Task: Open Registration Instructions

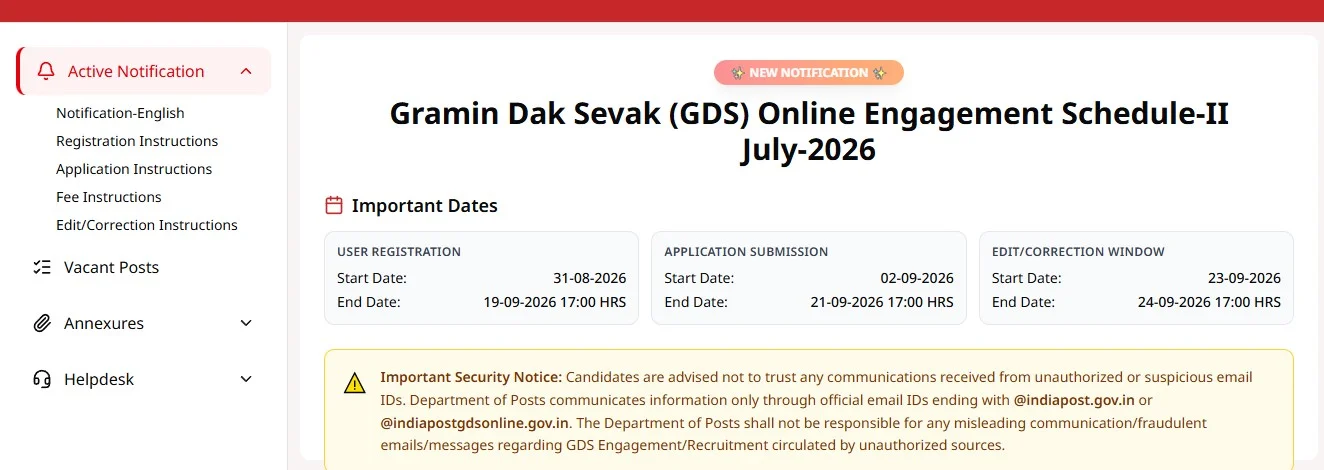Action: point(137,141)
